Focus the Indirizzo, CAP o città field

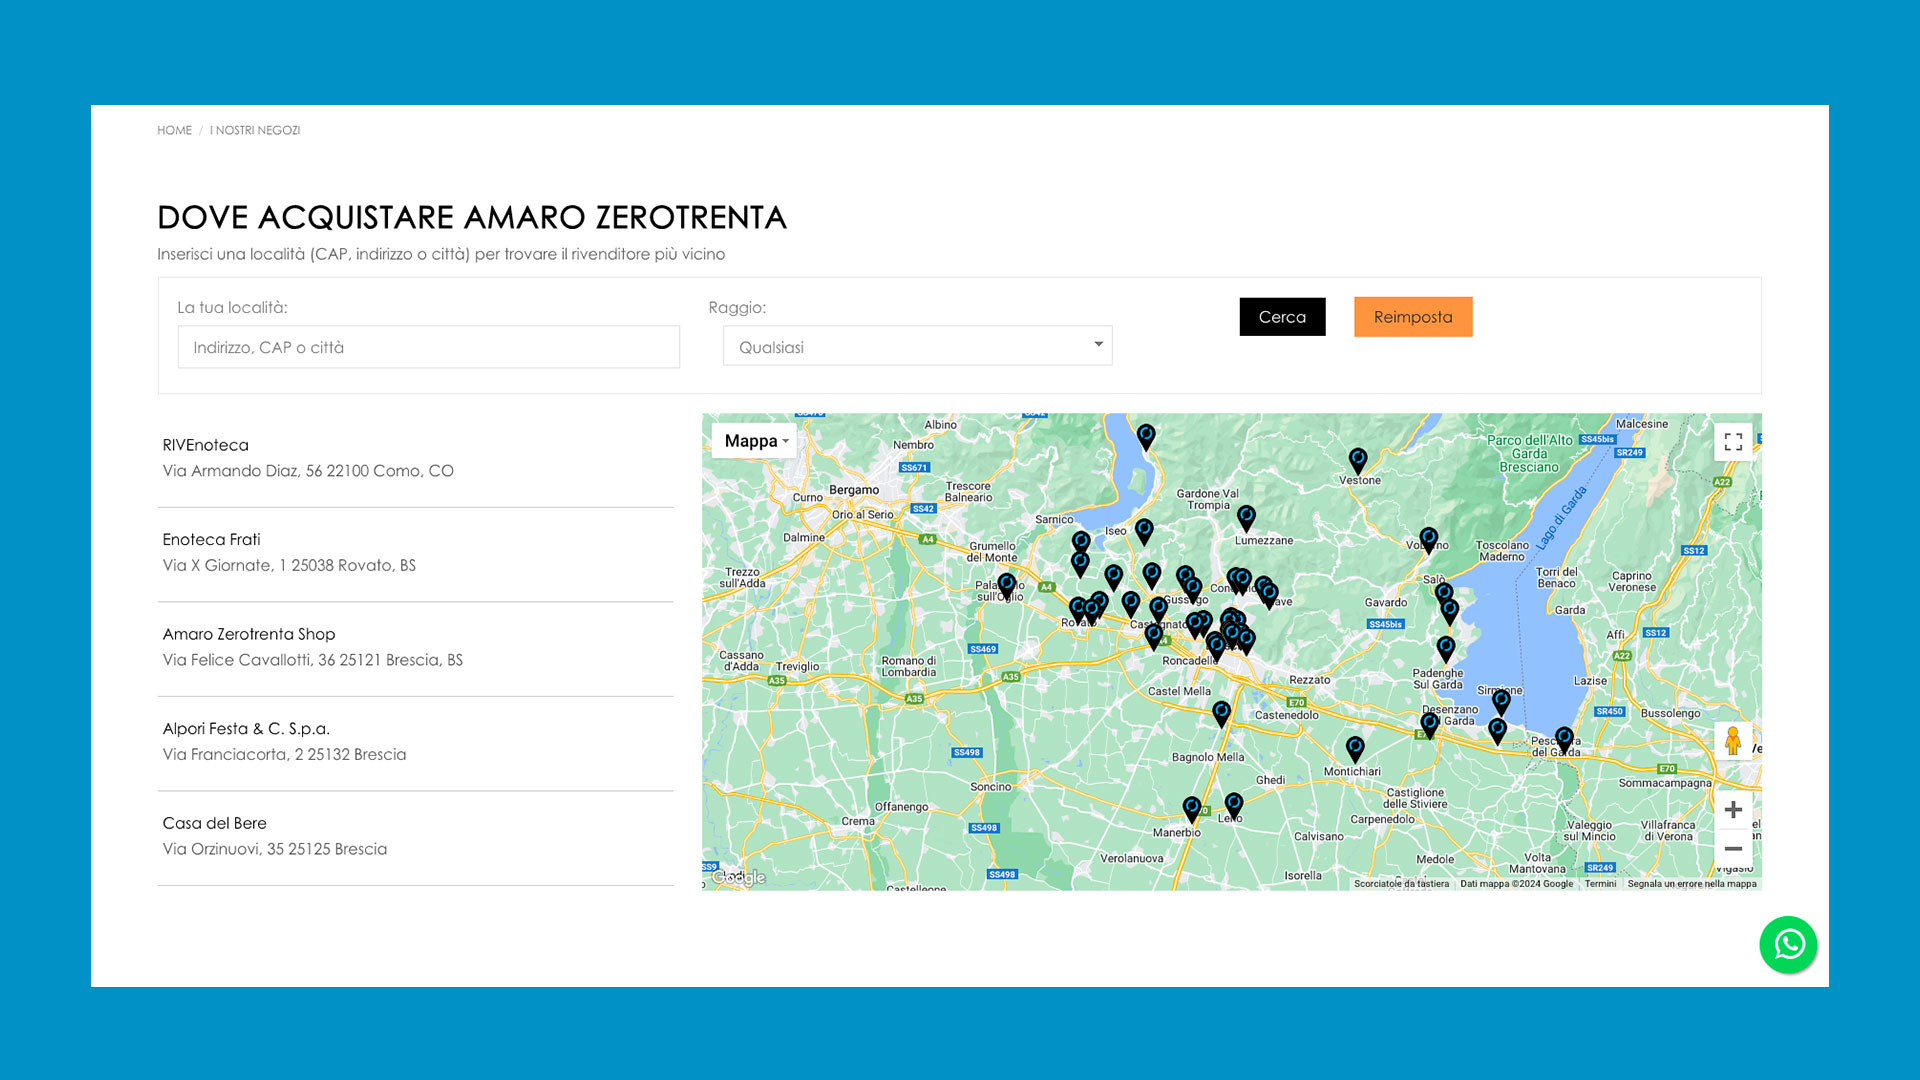coord(428,347)
